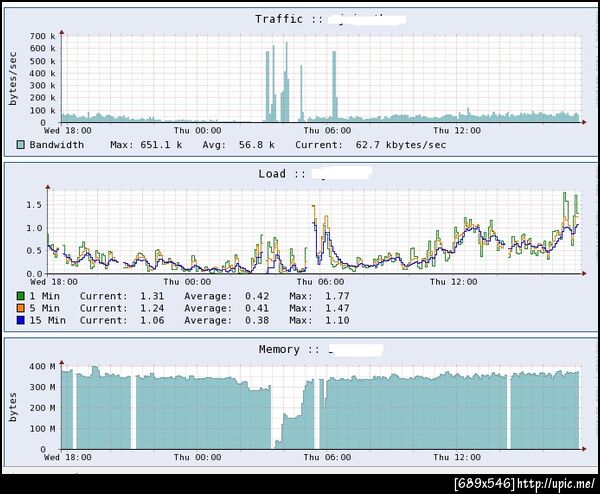Viewport: 600px width, 494px height.
Task: Click the Bandwidth legend color swatch
Action: (21, 145)
